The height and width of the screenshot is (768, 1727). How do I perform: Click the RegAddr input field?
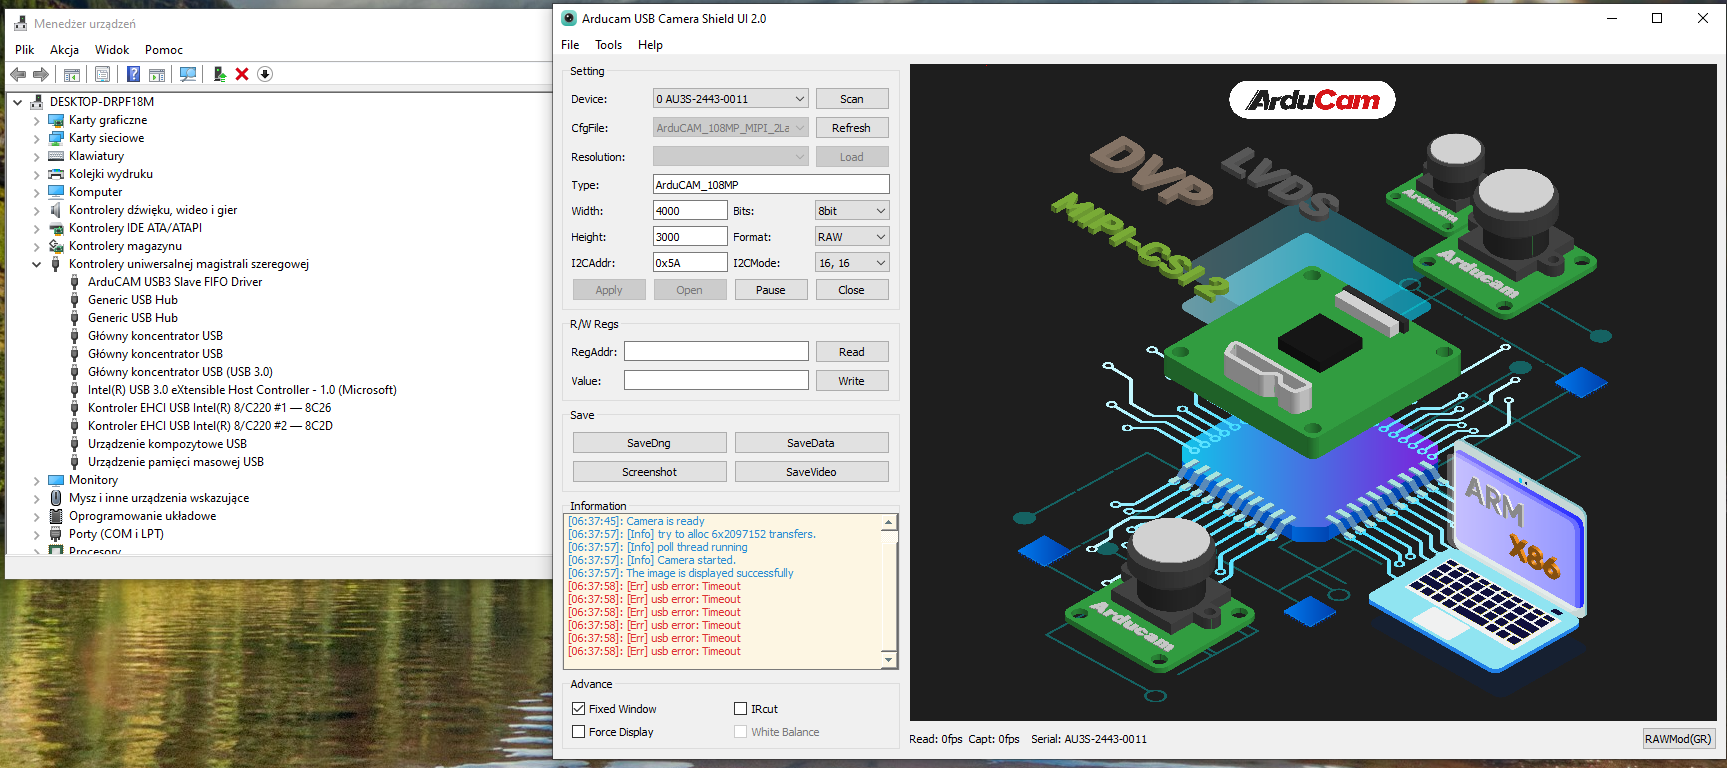tap(717, 352)
